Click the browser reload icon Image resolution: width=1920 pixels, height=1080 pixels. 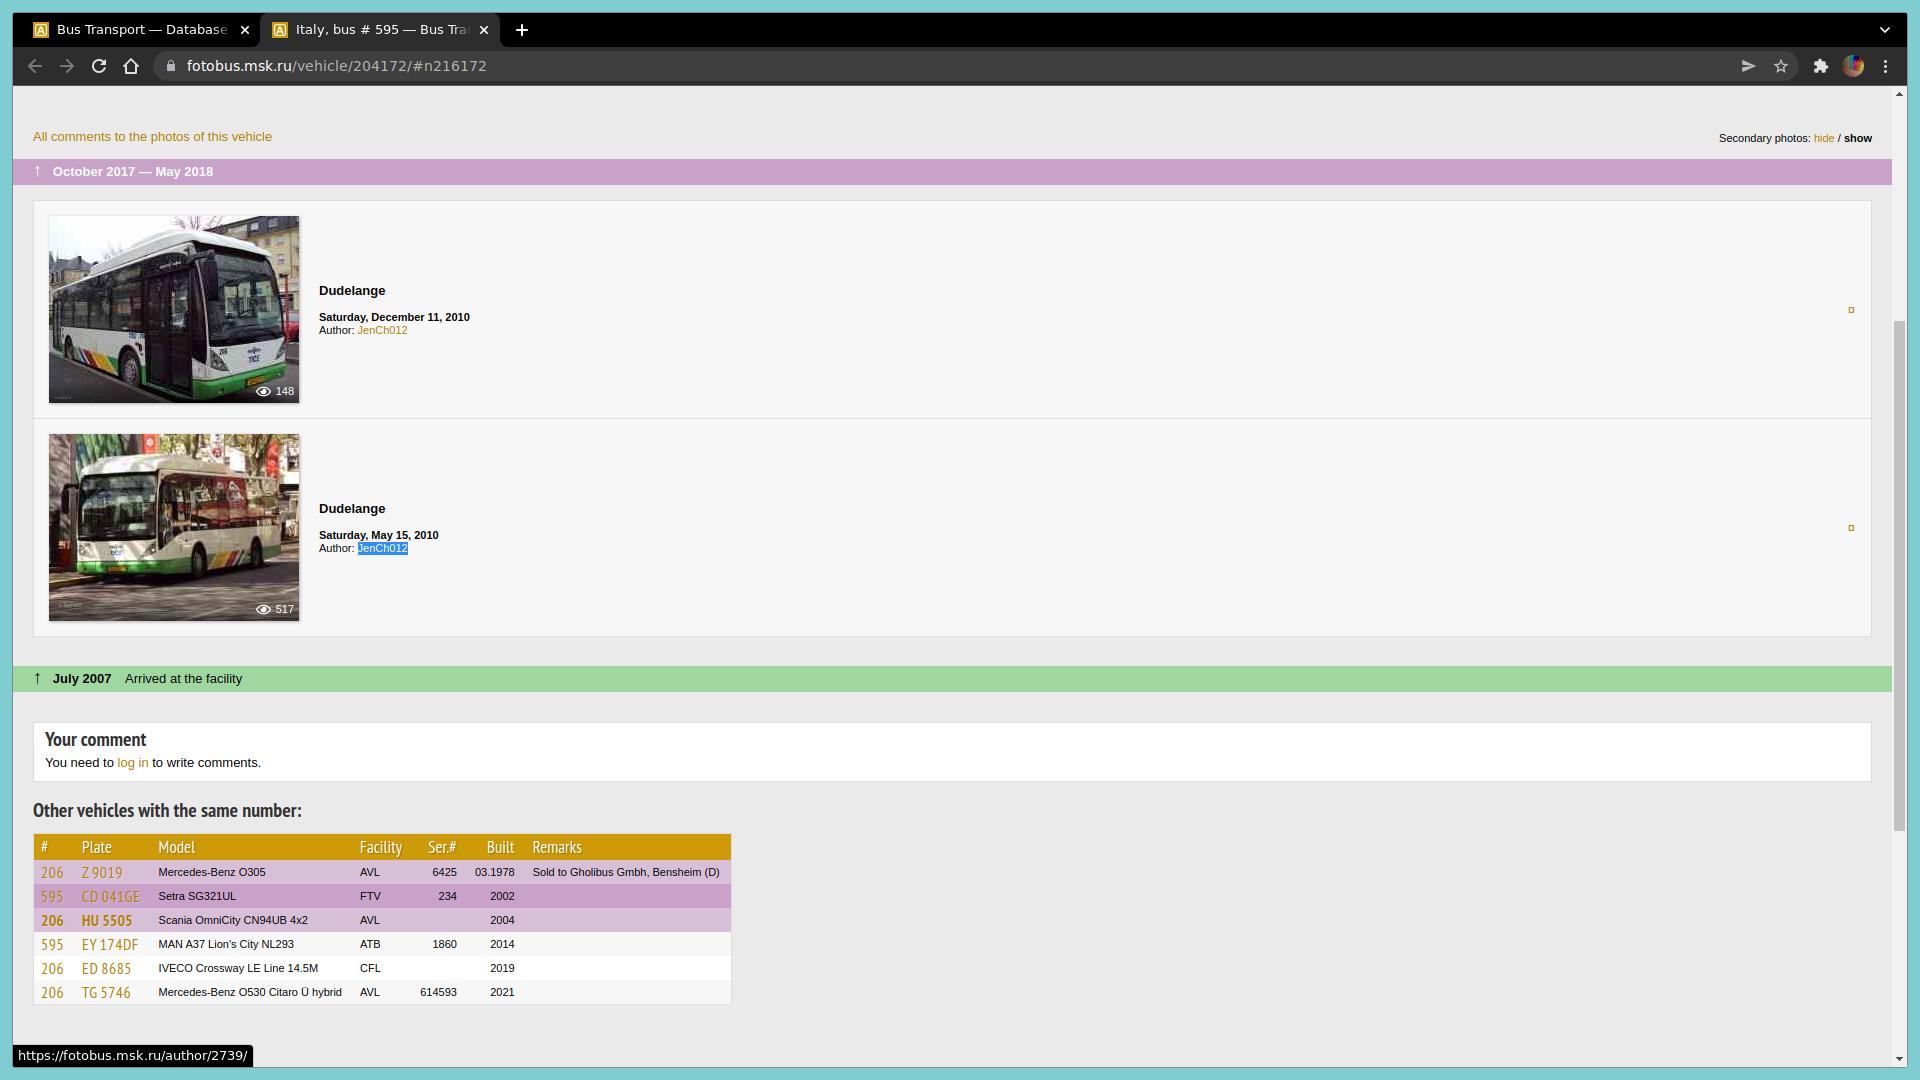click(x=99, y=66)
